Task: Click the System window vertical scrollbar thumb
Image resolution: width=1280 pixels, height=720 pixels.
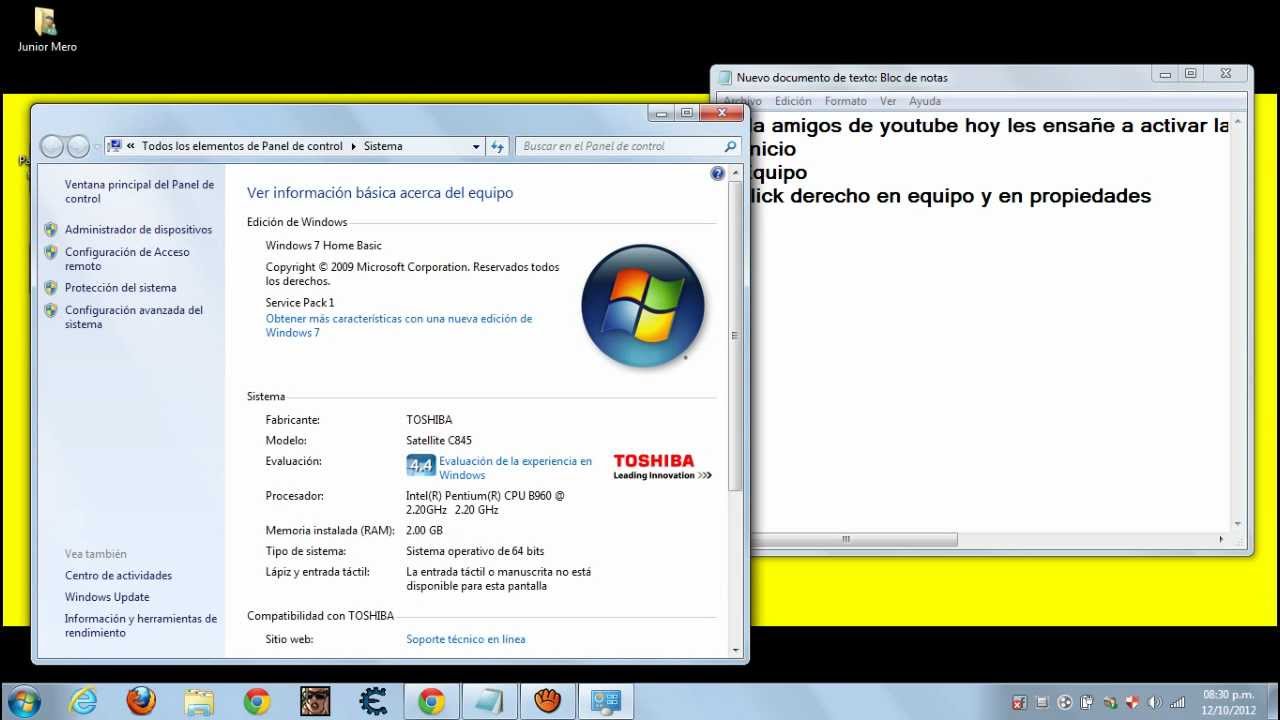Action: click(x=736, y=336)
